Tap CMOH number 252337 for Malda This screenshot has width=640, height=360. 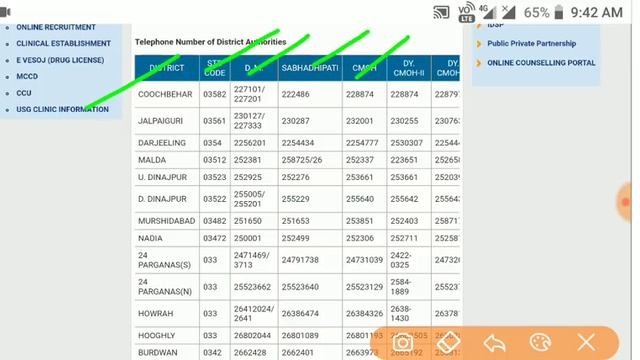[360, 160]
